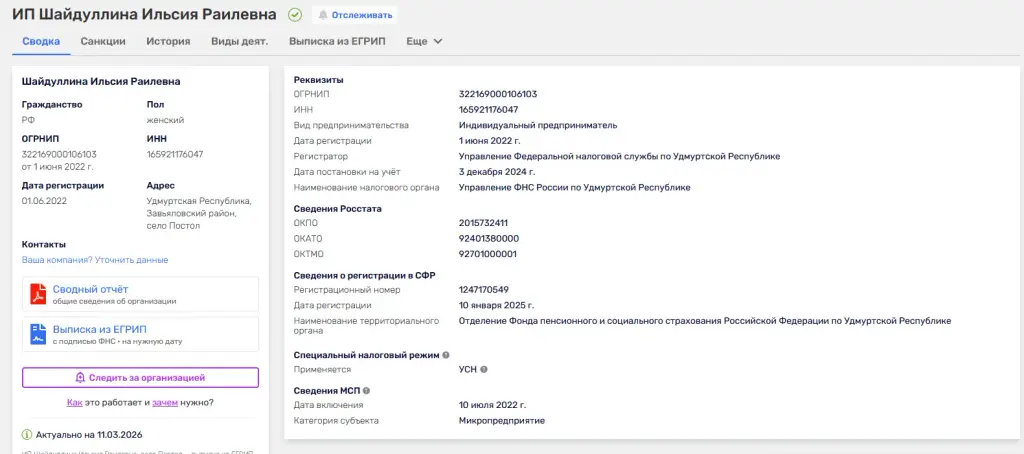Click the Микропредприятие category value
1024x454 pixels.
click(502, 421)
